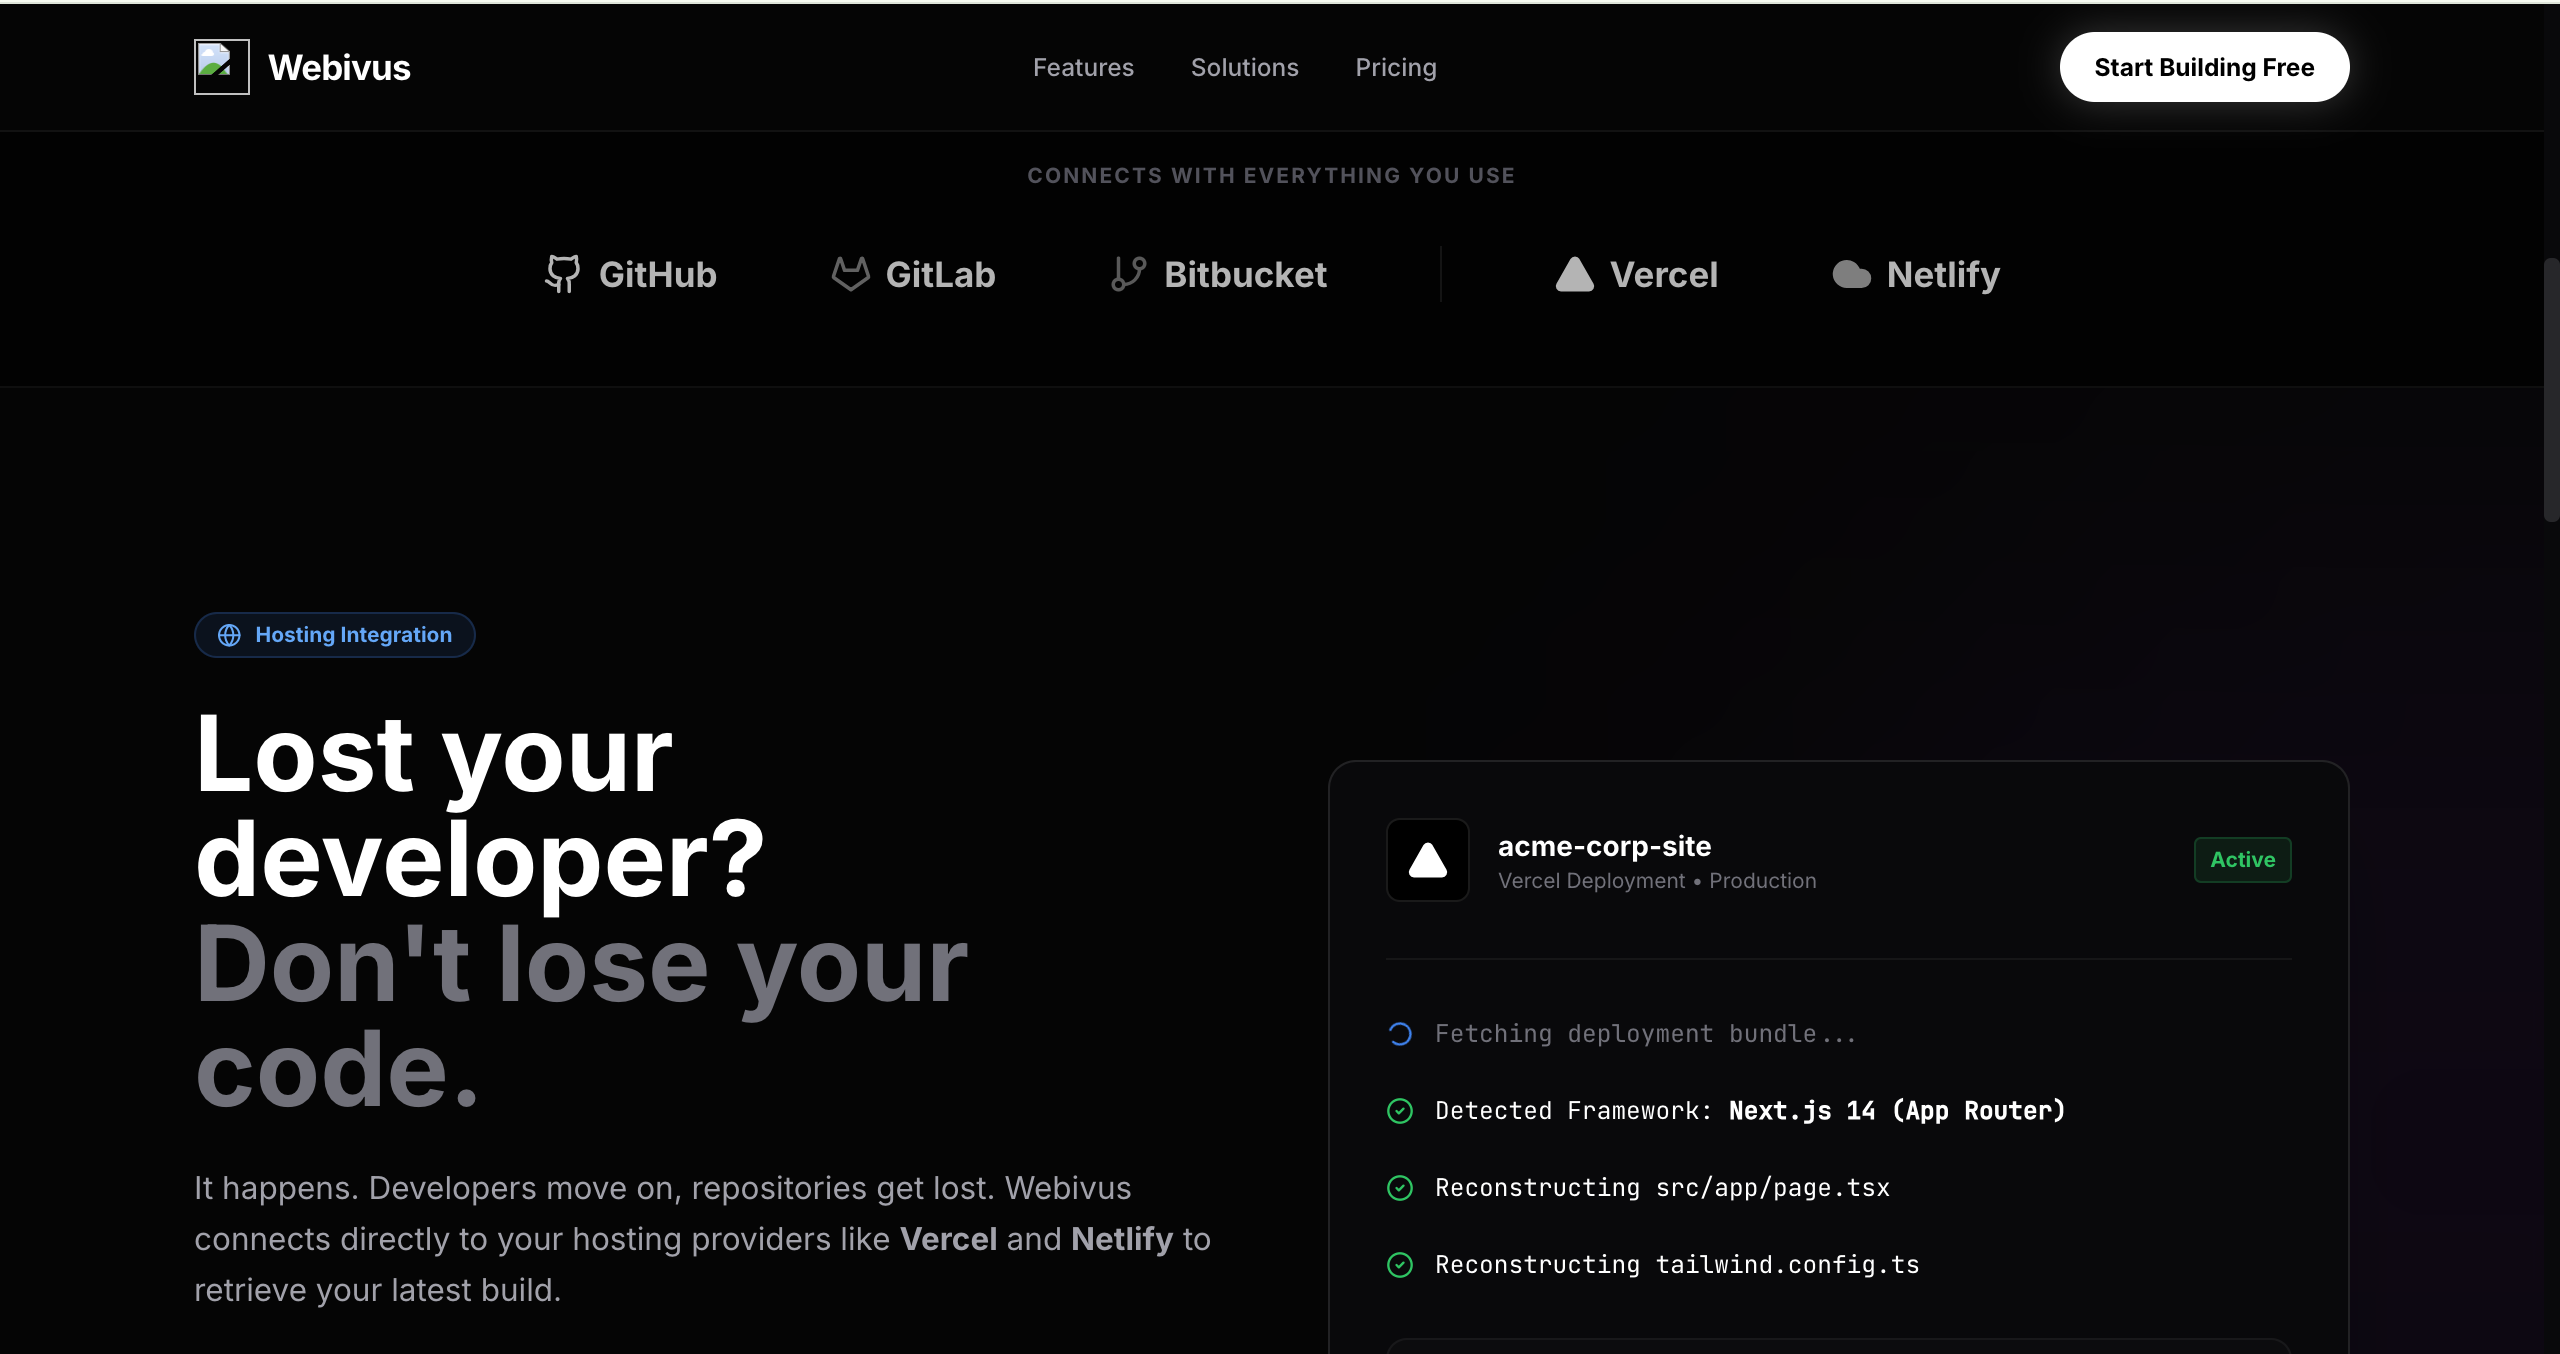Image resolution: width=2560 pixels, height=1354 pixels.
Task: Click the page's vertical scrollbar thumb
Action: point(2551,390)
